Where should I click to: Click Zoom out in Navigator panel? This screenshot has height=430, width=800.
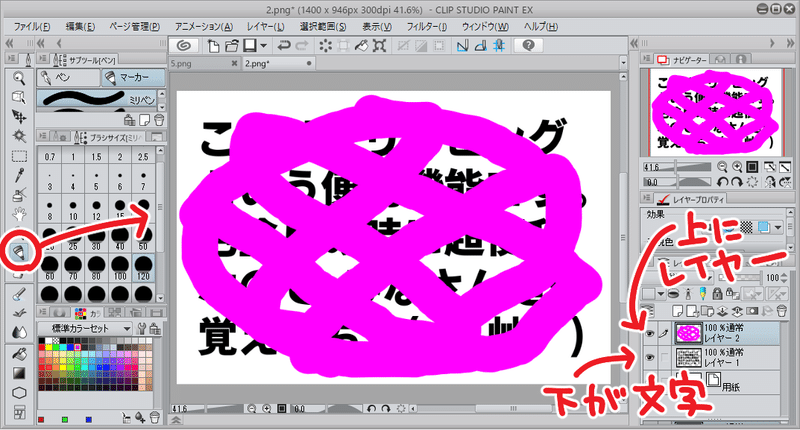point(722,167)
